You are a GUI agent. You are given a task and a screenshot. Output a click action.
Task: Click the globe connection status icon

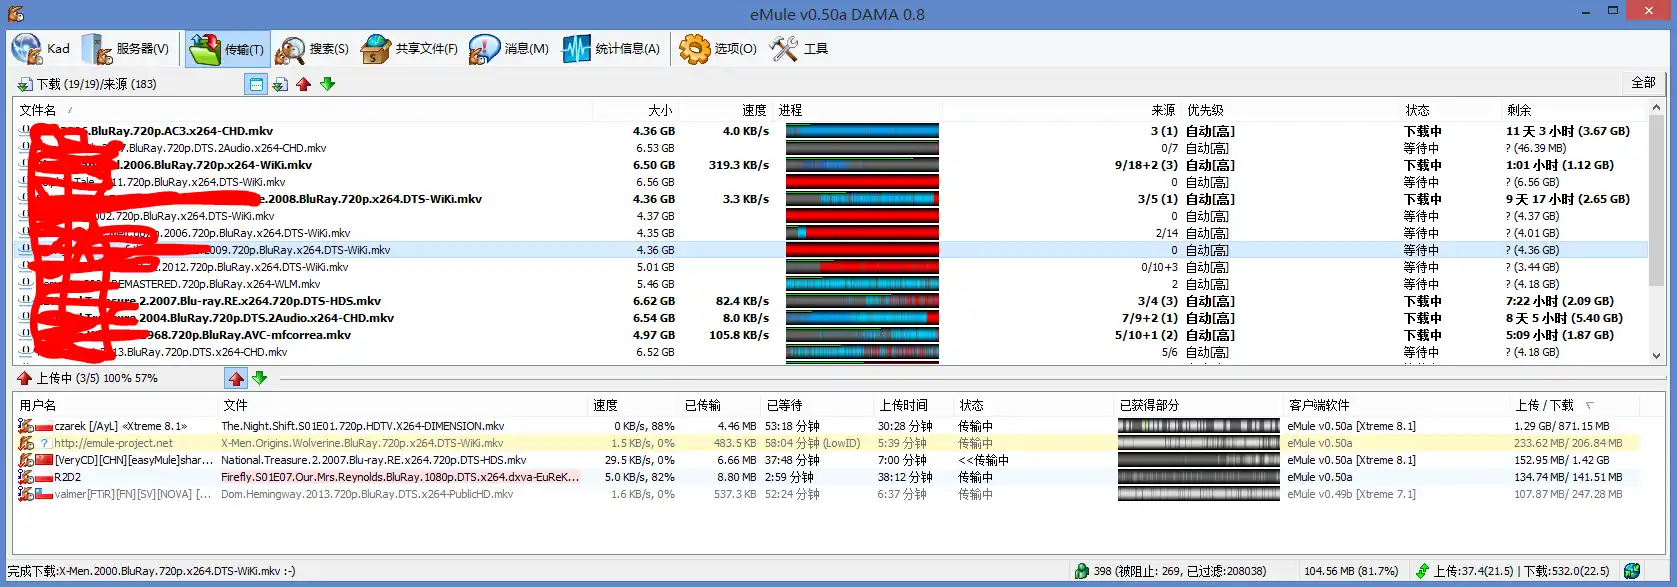coord(1632,571)
